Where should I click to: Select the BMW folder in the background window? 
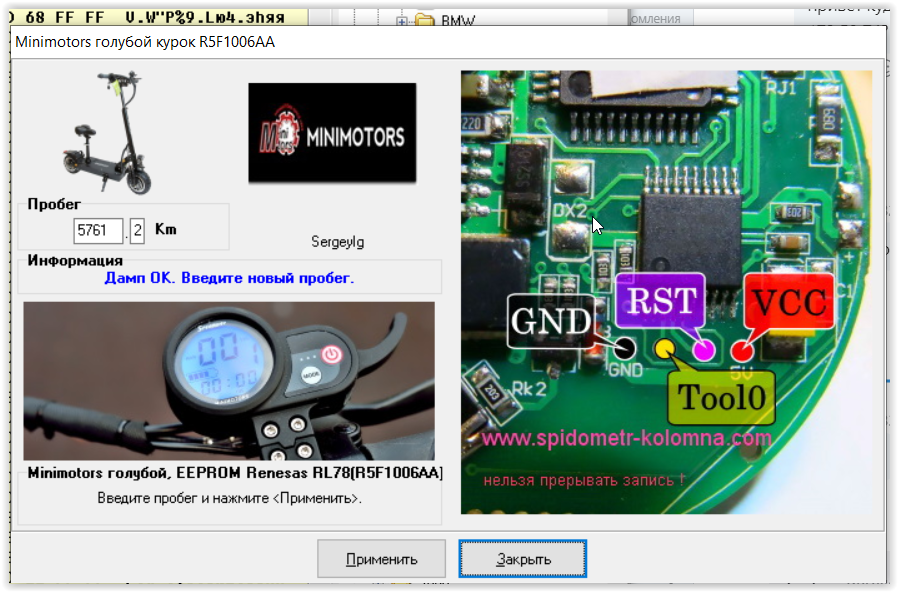pyautogui.click(x=447, y=20)
